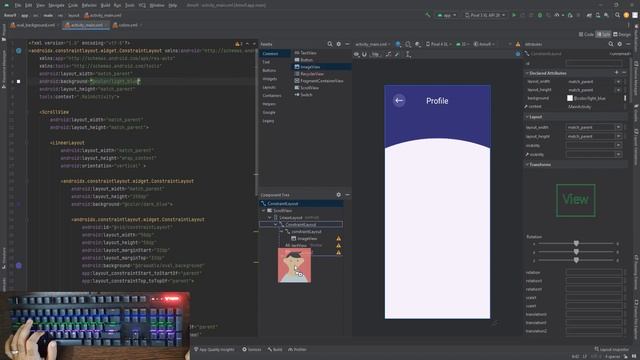Adjust the bottom Rotation z slider
Image resolution: width=640 pixels, height=360 pixels.
point(576,260)
